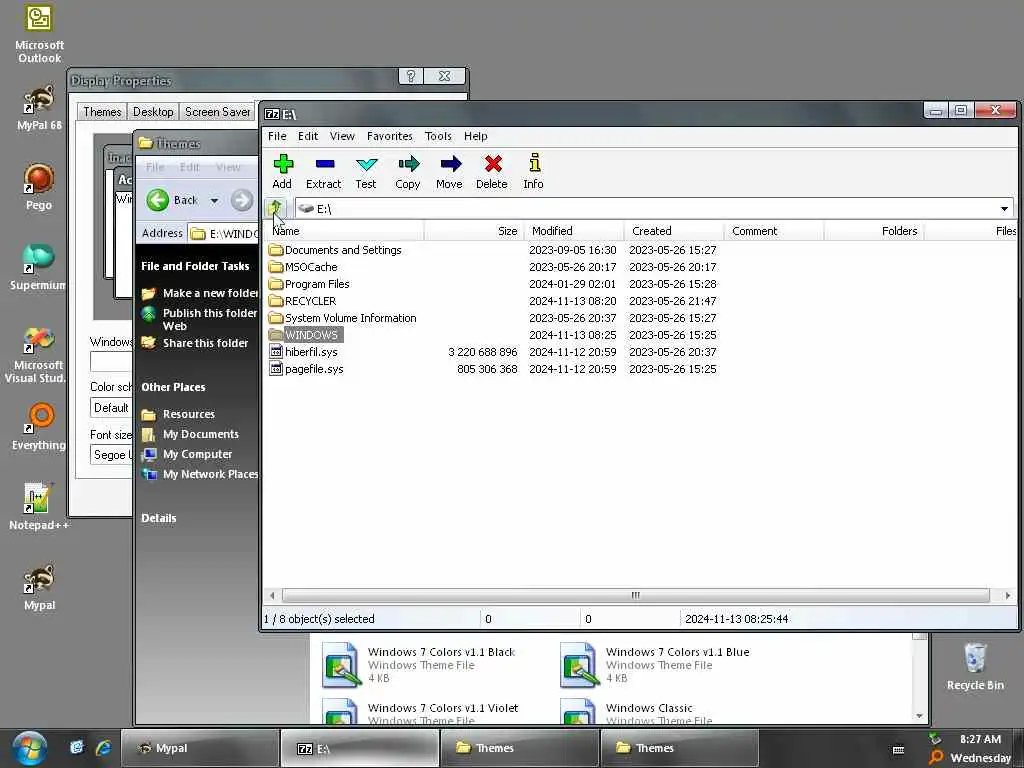Image resolution: width=1024 pixels, height=768 pixels.
Task: Sort by the Created column header
Action: 674,231
